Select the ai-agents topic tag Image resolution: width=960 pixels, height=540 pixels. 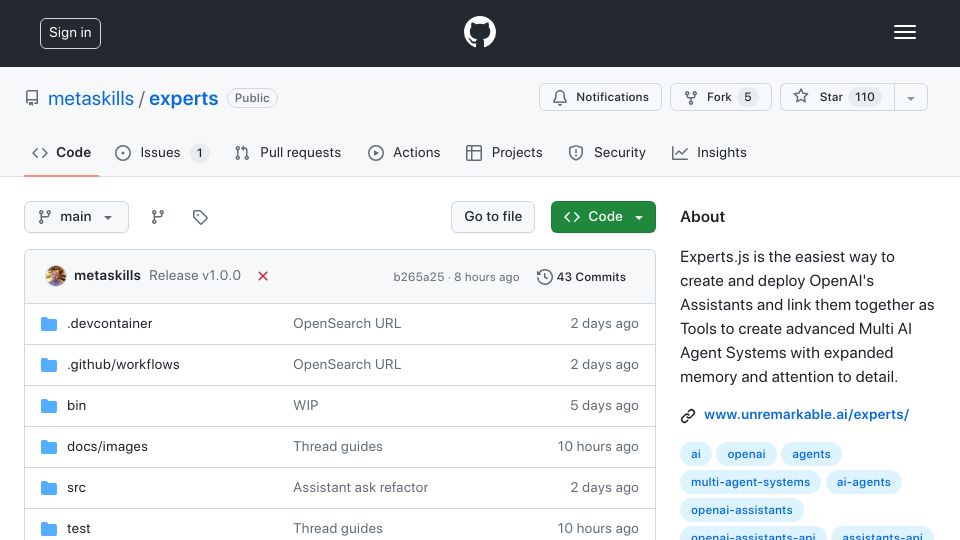click(x=864, y=482)
